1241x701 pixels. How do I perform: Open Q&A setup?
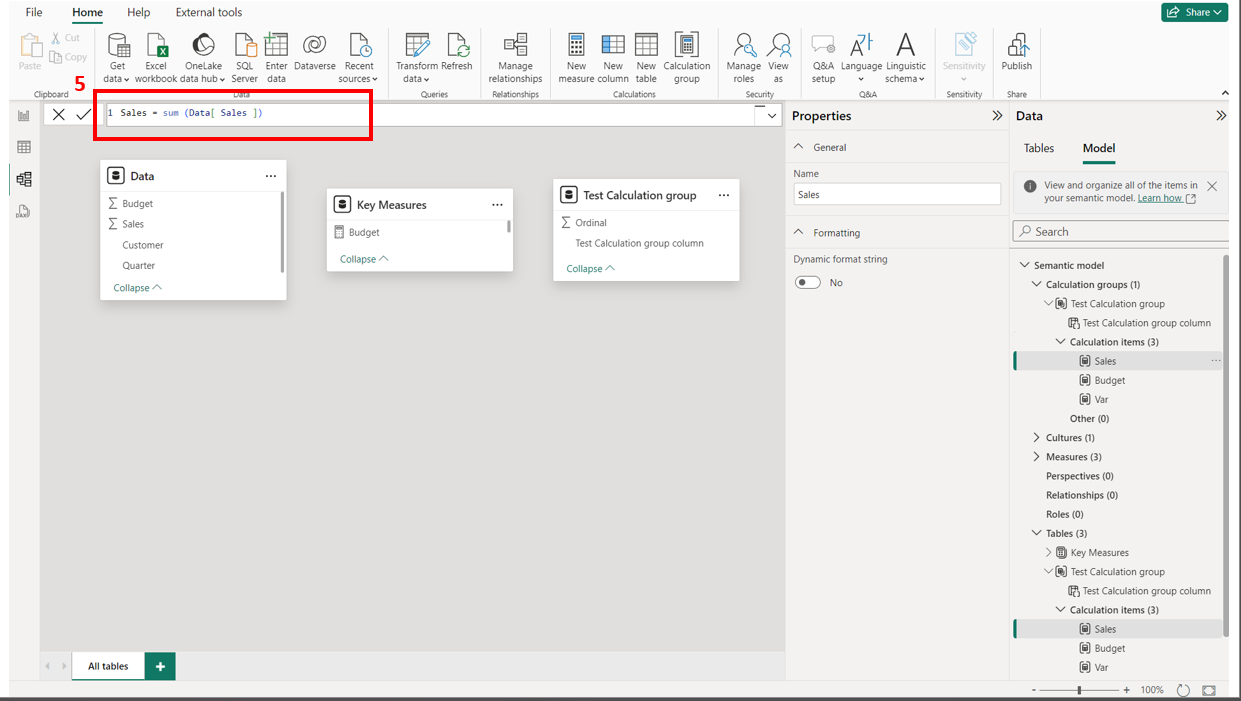pos(823,58)
